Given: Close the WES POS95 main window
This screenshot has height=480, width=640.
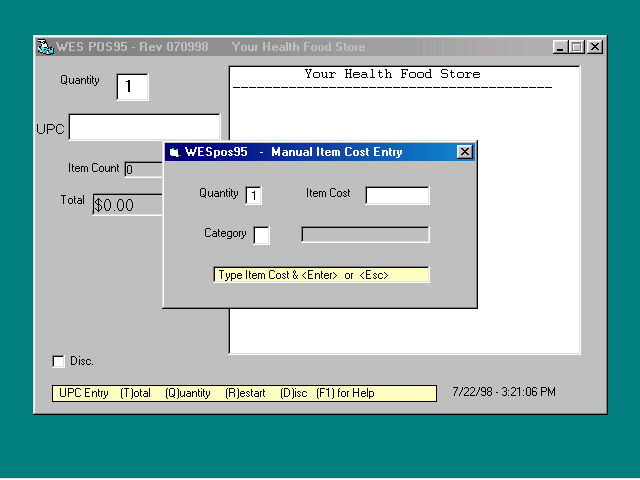Looking at the screenshot, I should (595, 47).
